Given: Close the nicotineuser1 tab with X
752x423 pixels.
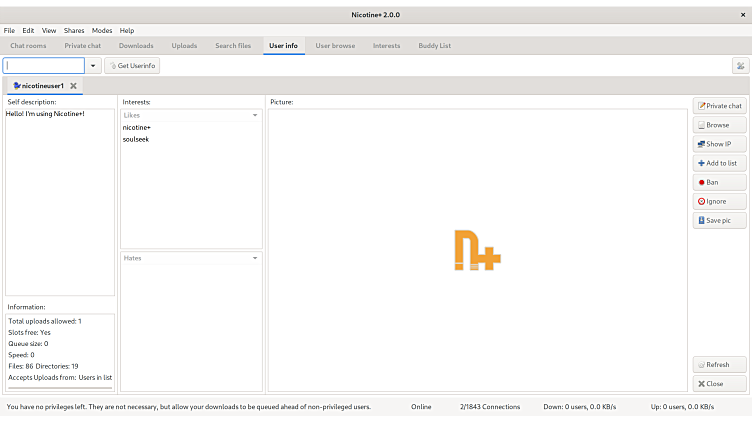Looking at the screenshot, I should (x=73, y=86).
